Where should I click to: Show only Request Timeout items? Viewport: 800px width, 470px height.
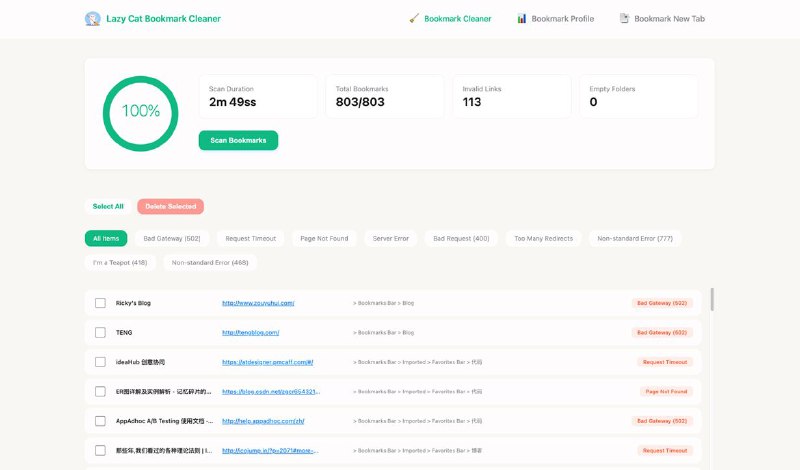pyautogui.click(x=250, y=238)
